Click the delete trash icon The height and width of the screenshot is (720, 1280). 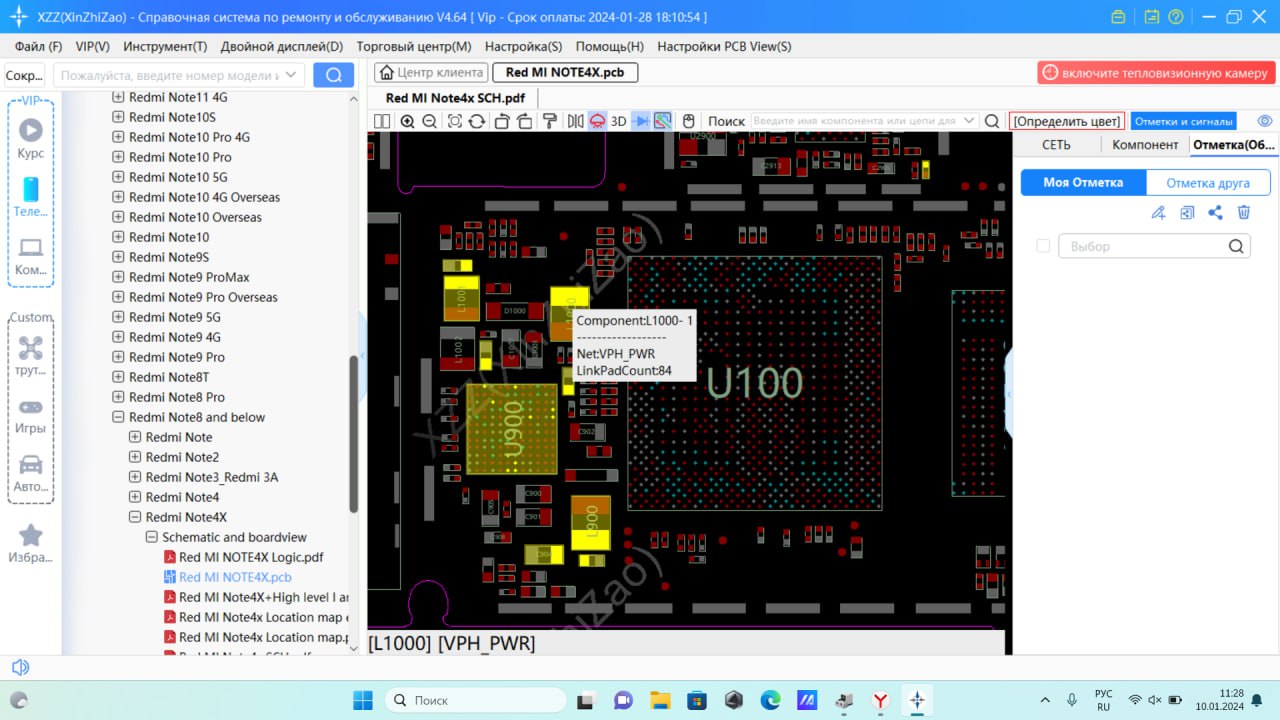click(x=1244, y=212)
